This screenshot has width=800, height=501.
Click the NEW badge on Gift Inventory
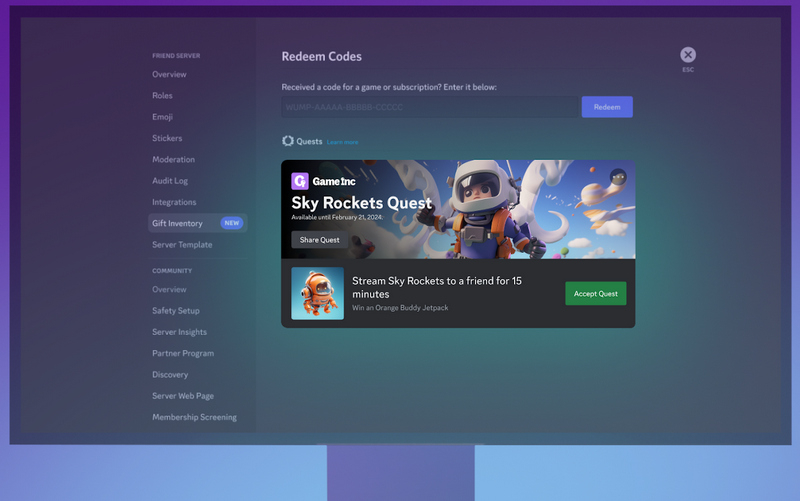231,224
